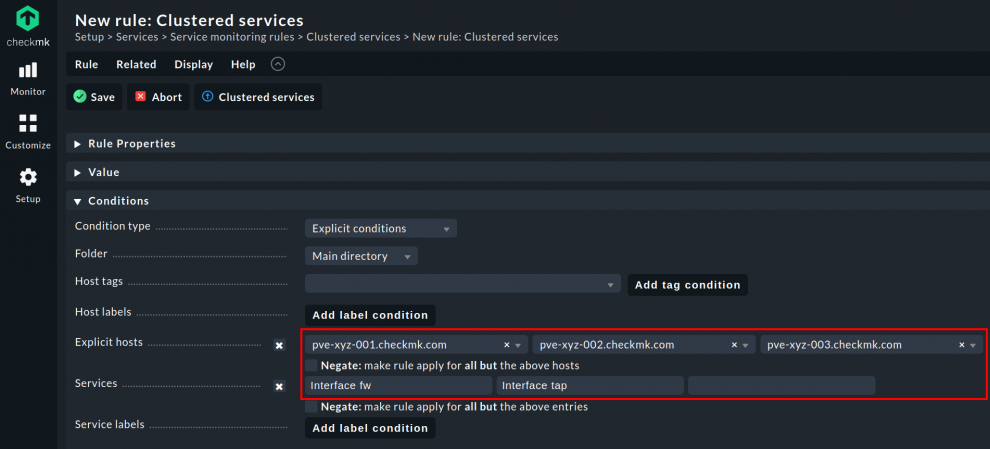Open the Setup gear menu
This screenshot has width=990, height=449.
tap(28, 184)
